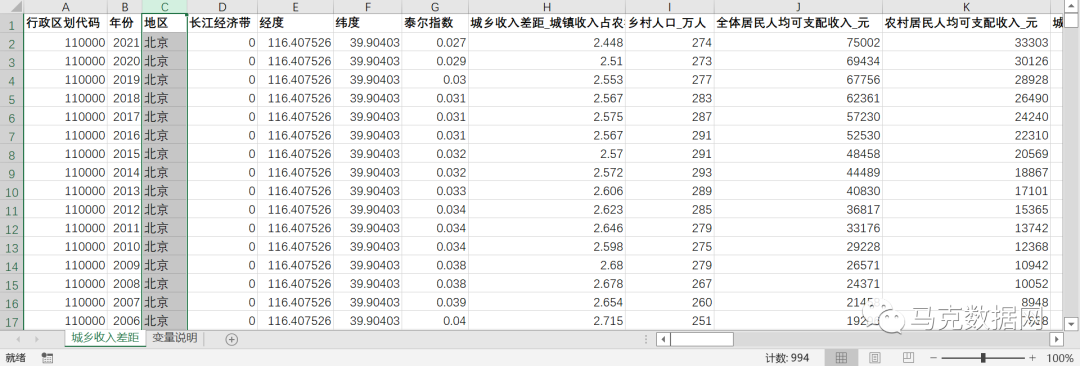This screenshot has width=1080, height=366.
Task: Click the 泰尔指数 header cell
Action: 435,23
